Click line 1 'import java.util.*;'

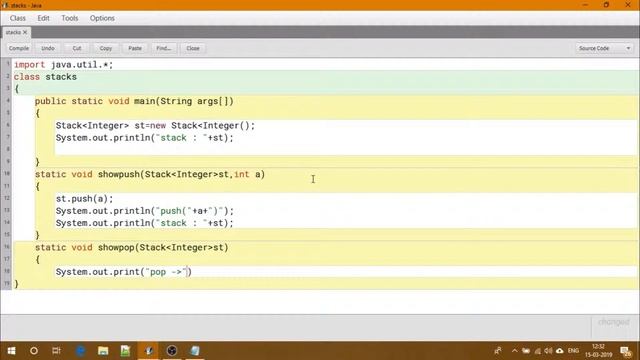[x=64, y=64]
